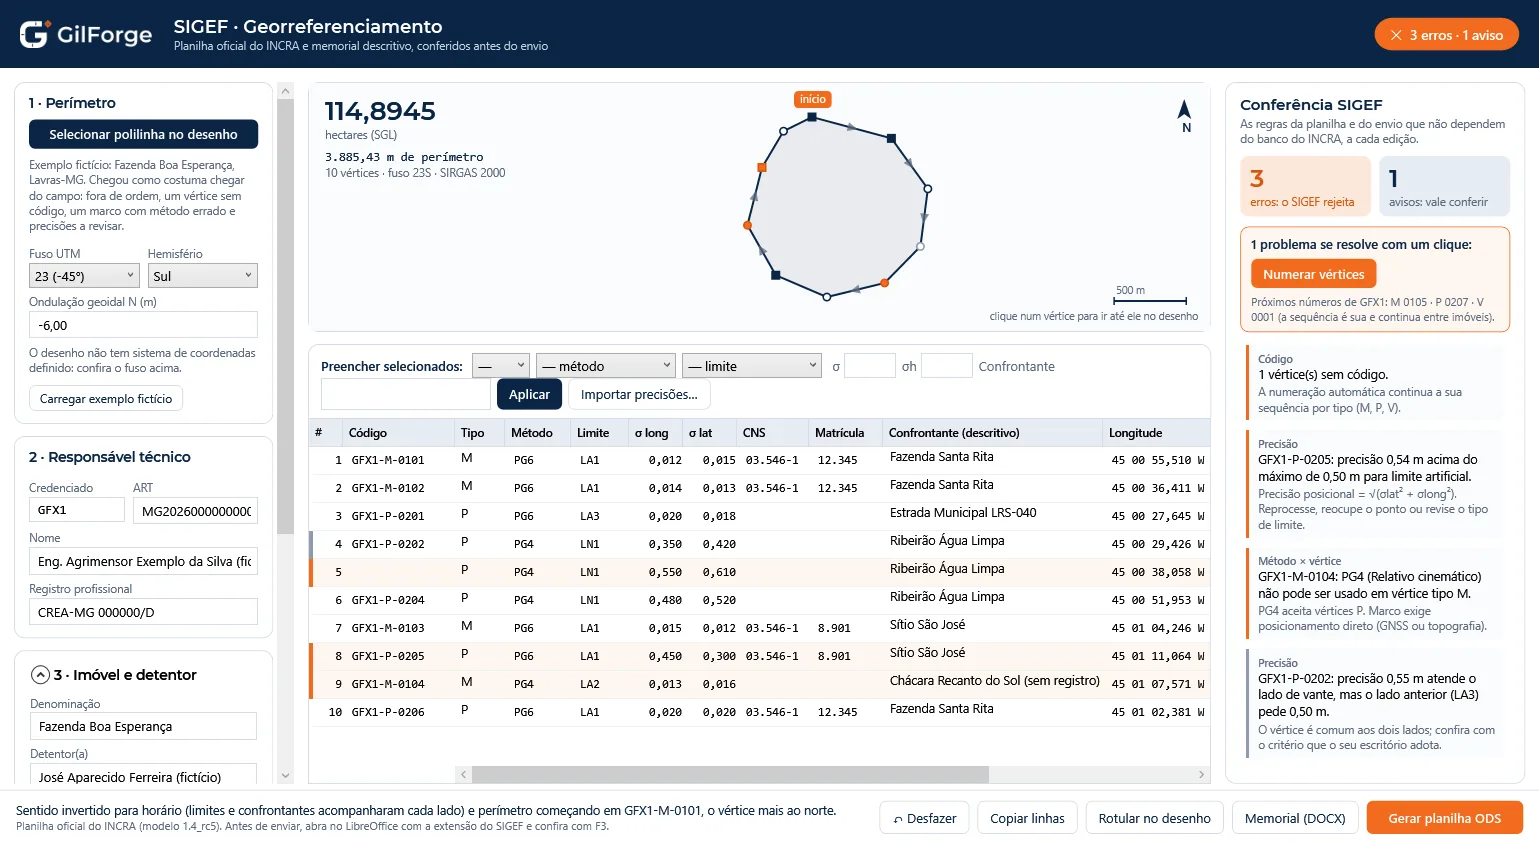Open the '— método' dropdown
Viewport: 1539px width, 844px height.
tap(606, 366)
